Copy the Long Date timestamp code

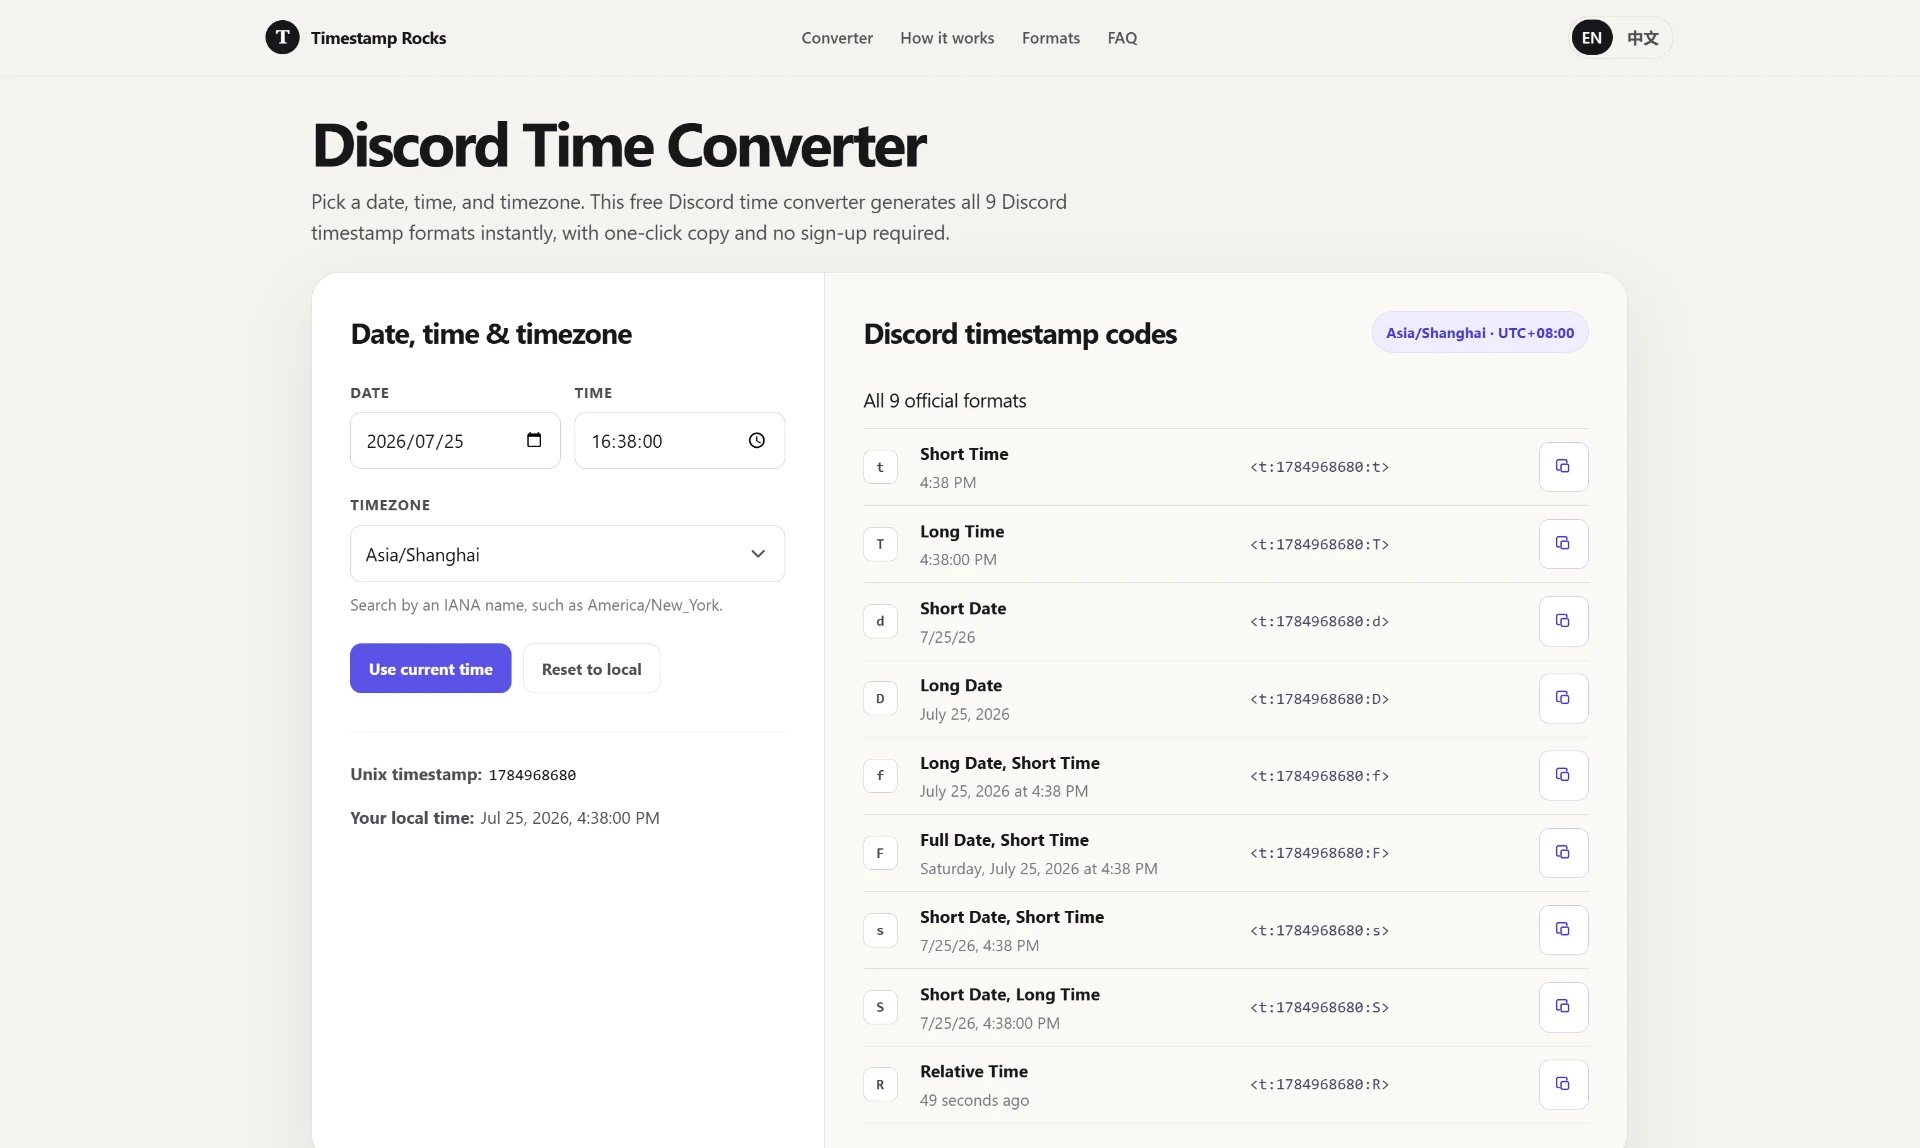(1563, 698)
